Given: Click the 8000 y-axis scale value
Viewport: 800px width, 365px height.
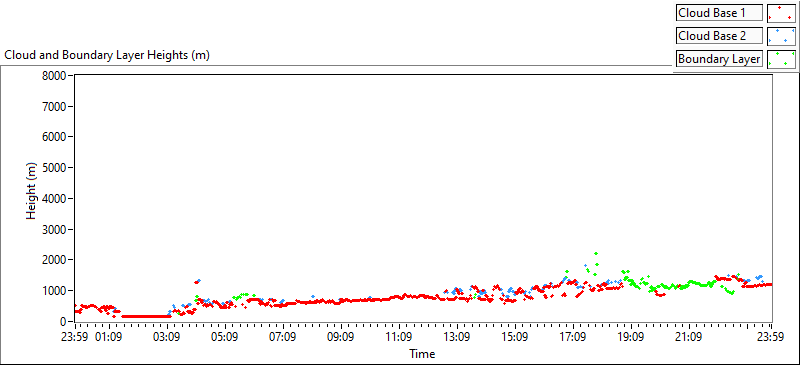Looking at the screenshot, I should coord(55,76).
